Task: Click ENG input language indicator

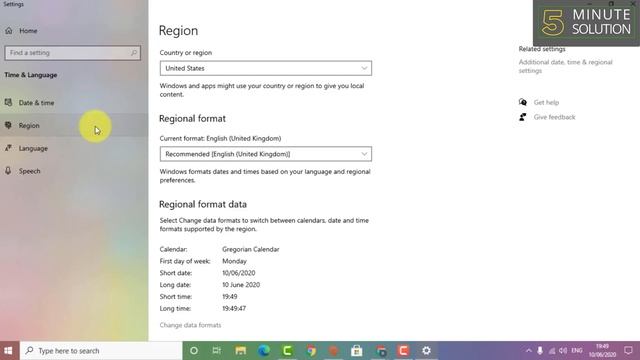Action: 577,351
